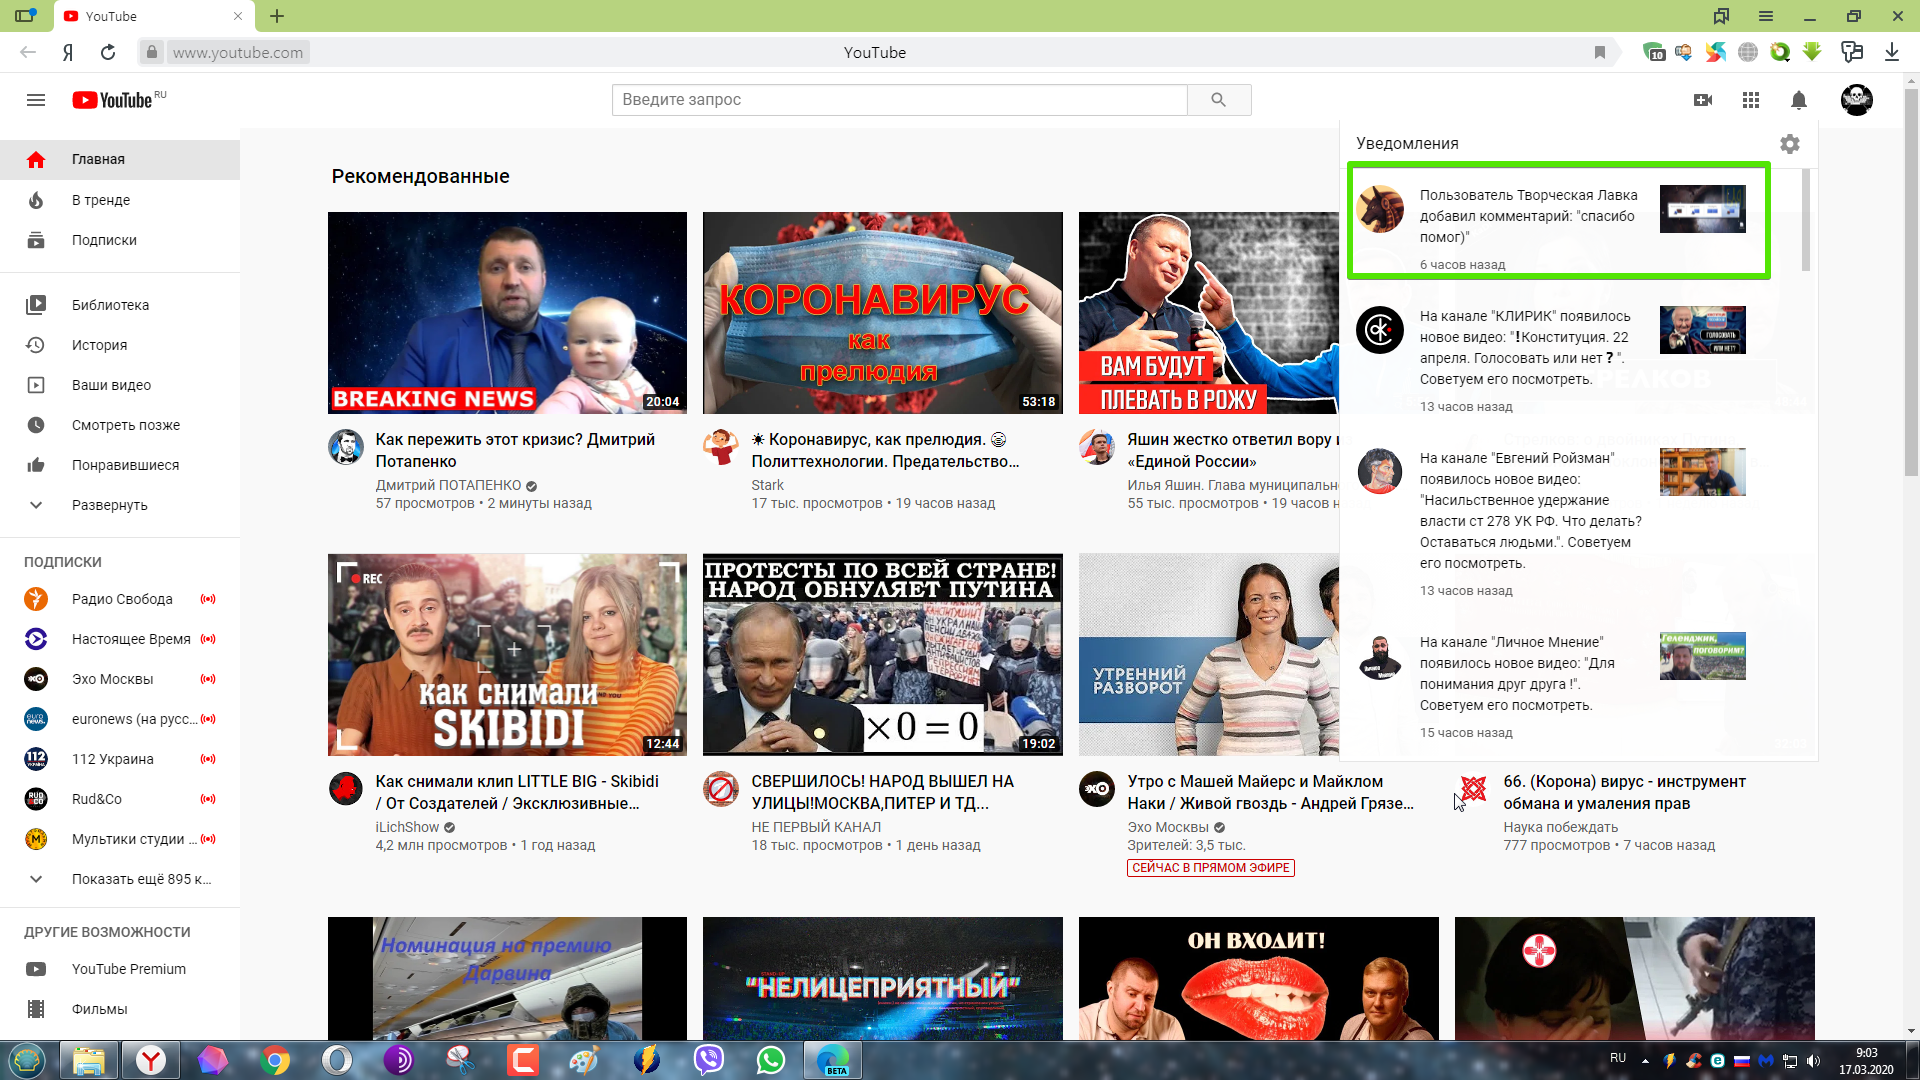Screen dimensions: 1920x1080
Task: Expand Показать ещё 895 subscriptions
Action: pos(140,879)
